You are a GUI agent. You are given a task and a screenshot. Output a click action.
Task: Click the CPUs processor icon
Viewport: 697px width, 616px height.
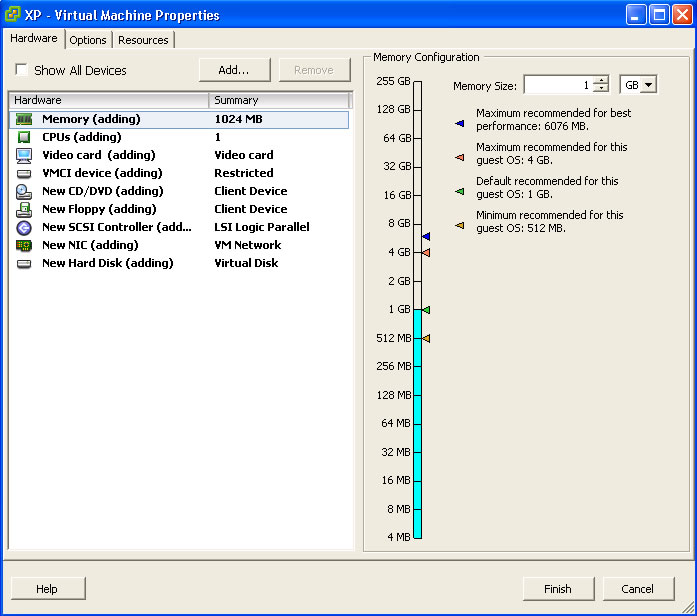click(24, 137)
